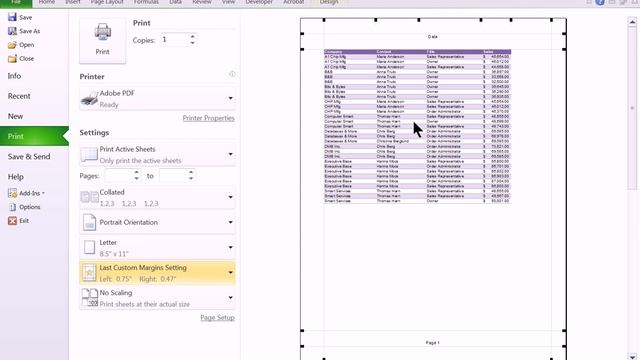Open Excel Options
The image size is (640, 360).
pyautogui.click(x=24, y=207)
